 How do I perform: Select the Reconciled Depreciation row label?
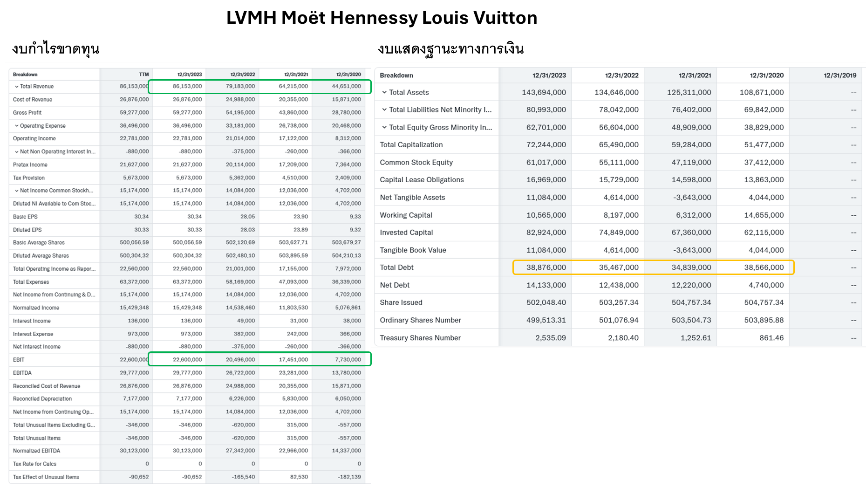coord(43,399)
